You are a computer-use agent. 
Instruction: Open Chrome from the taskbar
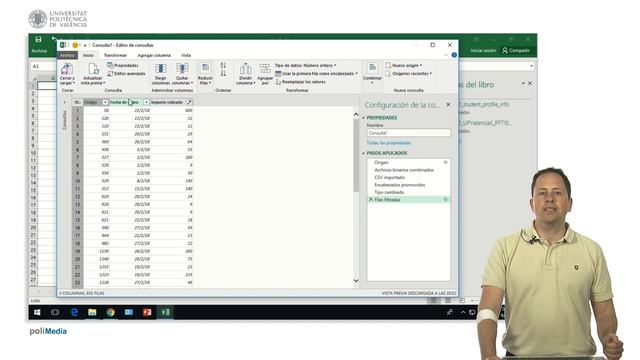111,312
